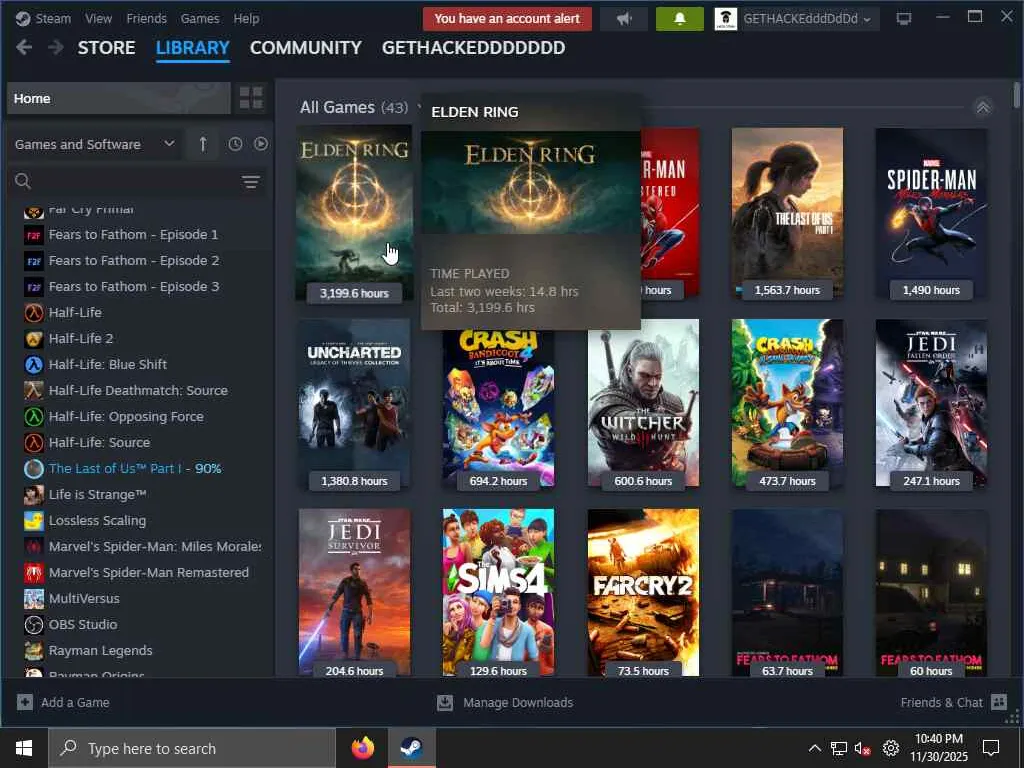The height and width of the screenshot is (768, 1024).
Task: Collapse the All Games section chevron
Action: (983, 107)
